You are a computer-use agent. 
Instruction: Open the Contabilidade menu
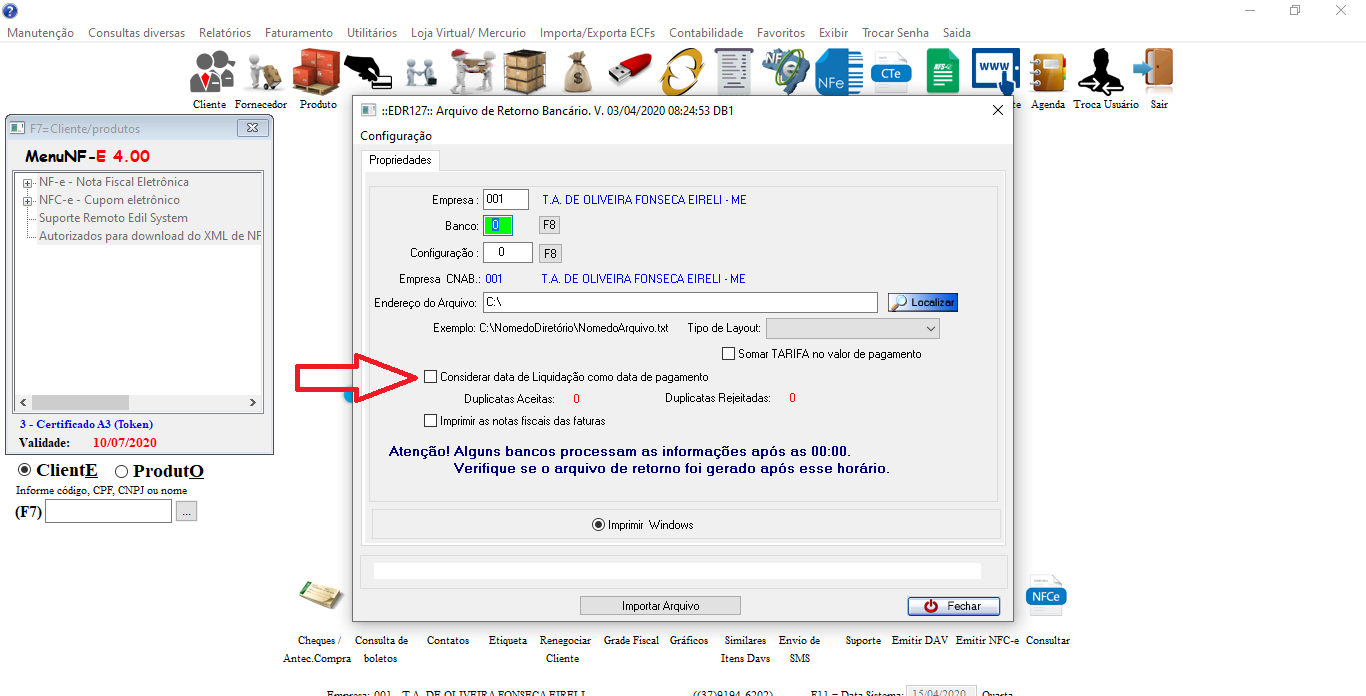click(706, 33)
